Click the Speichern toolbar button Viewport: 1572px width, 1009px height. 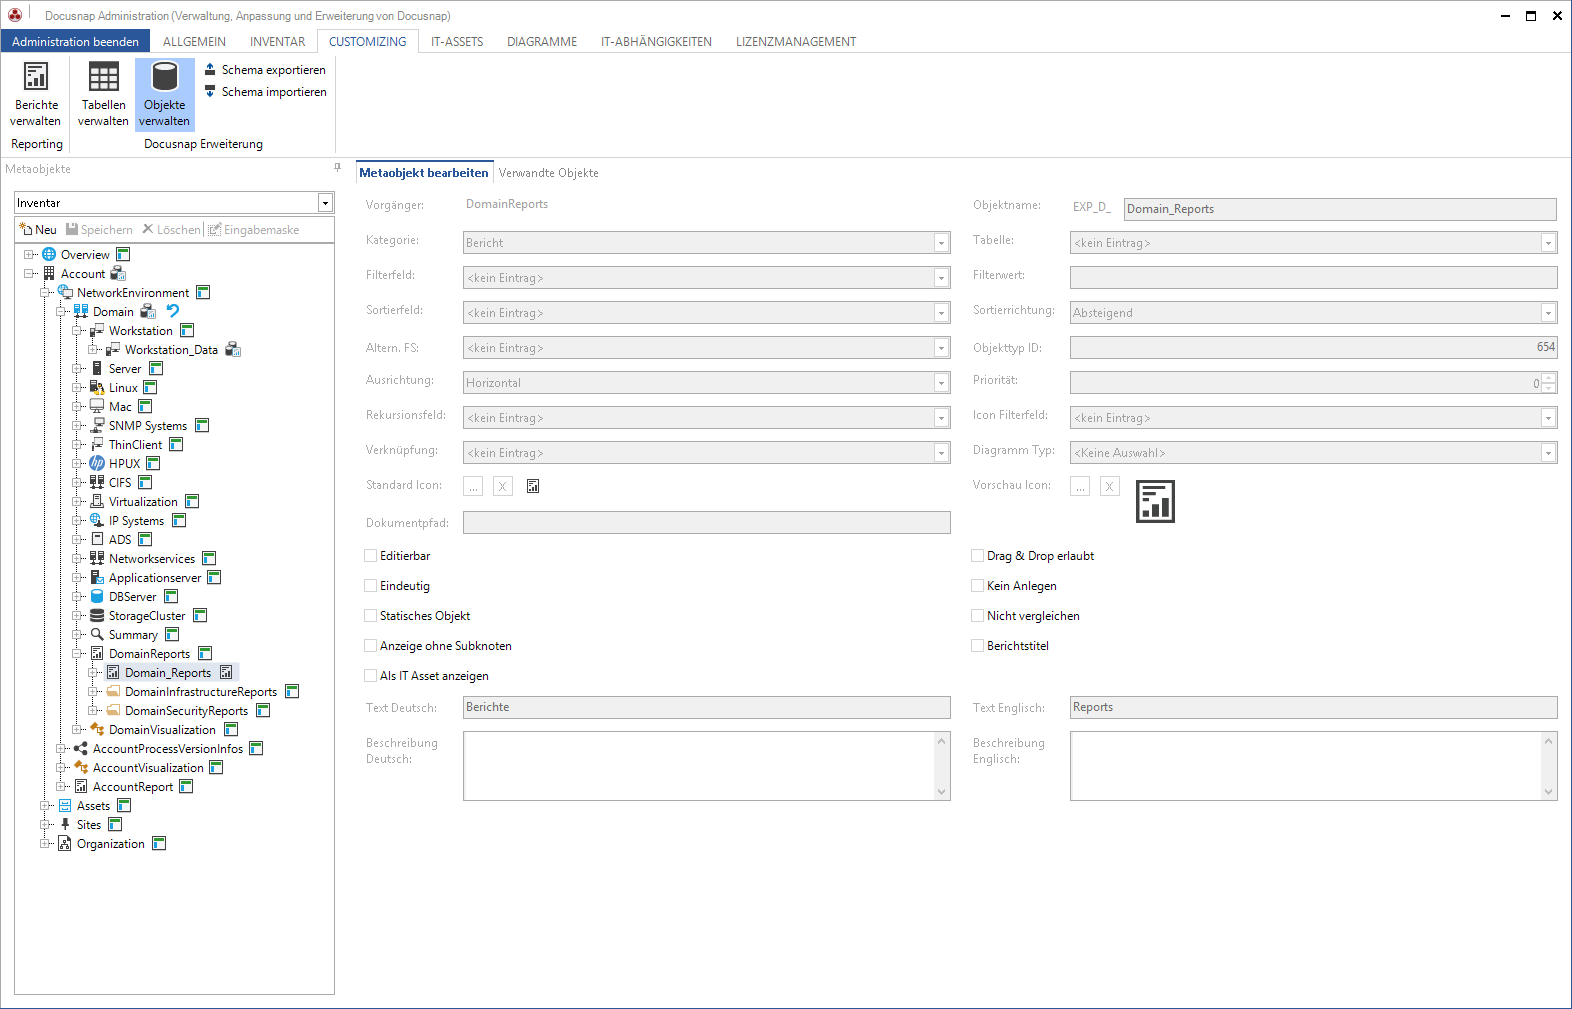pos(99,230)
